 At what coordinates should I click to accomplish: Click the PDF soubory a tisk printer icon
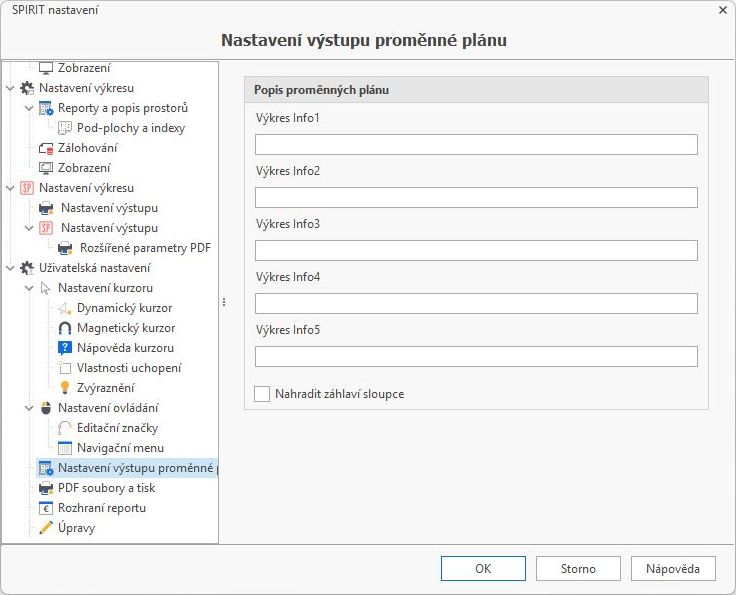tap(45, 488)
